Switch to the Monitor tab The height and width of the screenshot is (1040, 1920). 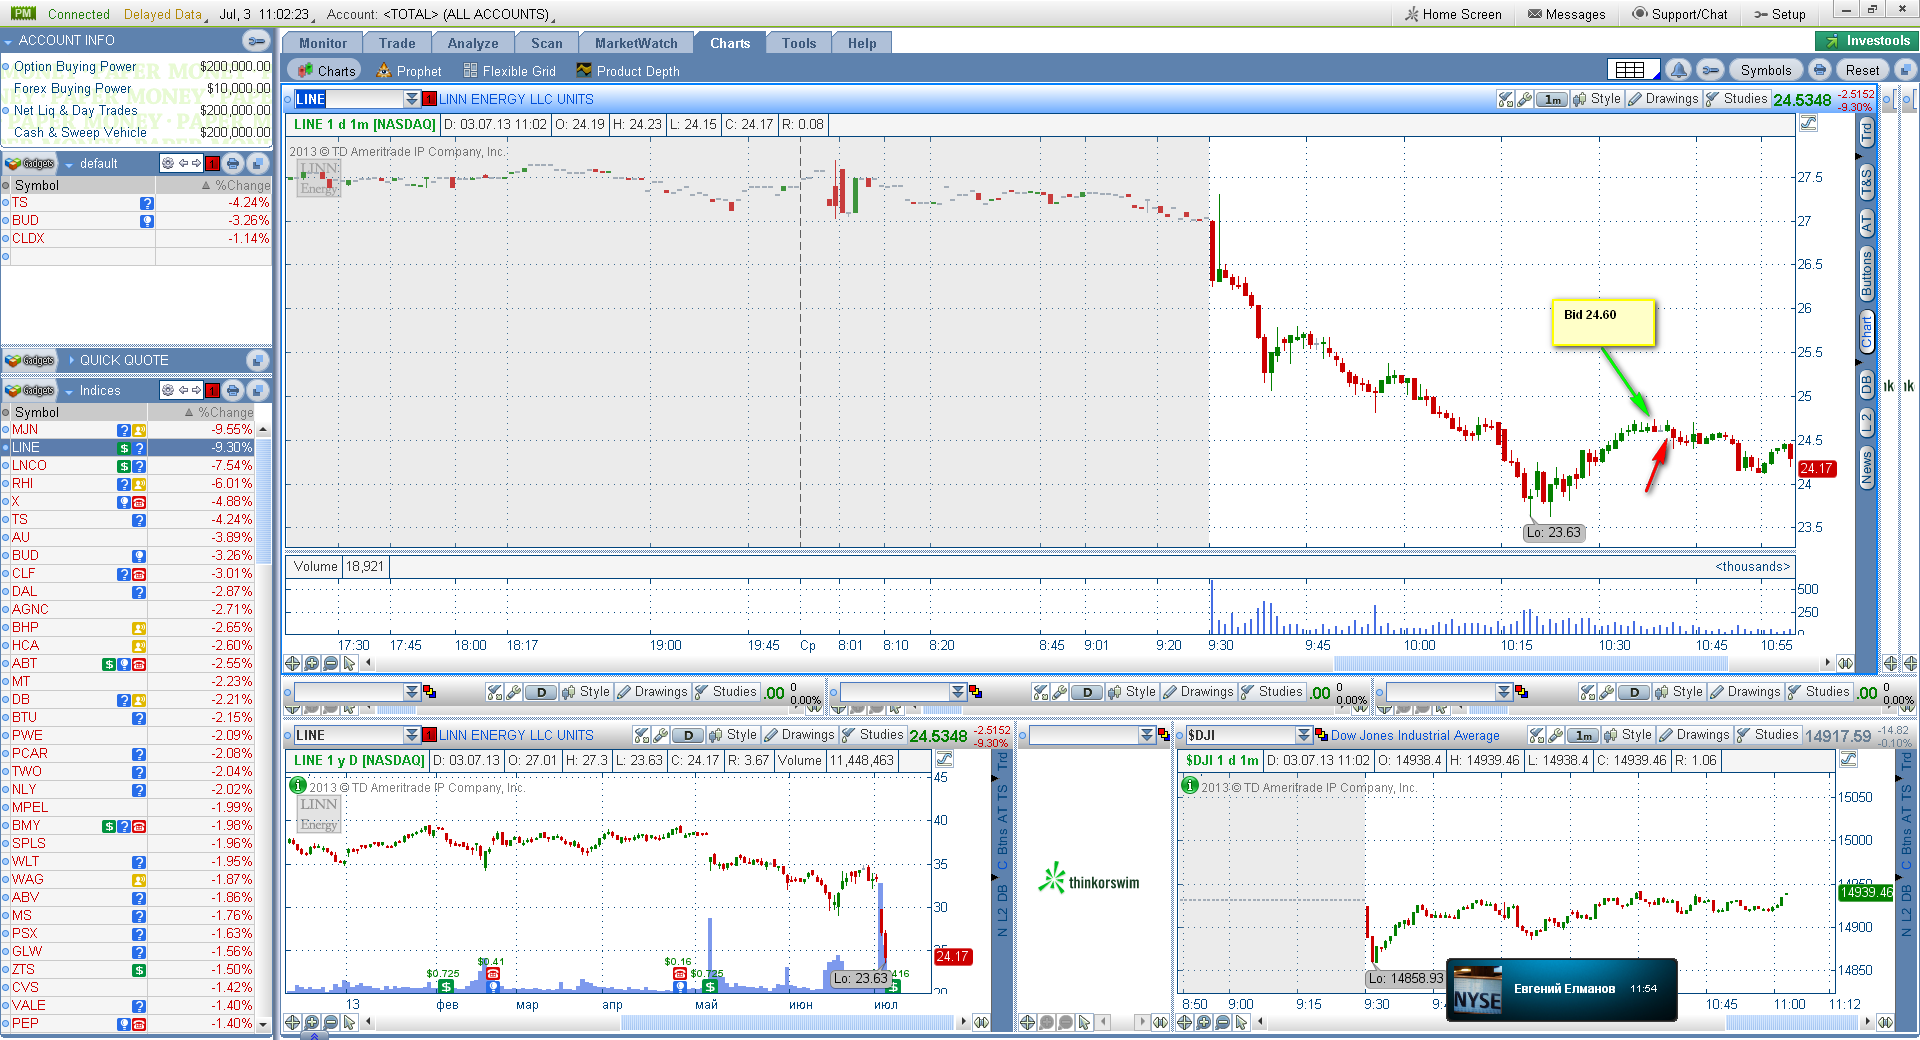[x=323, y=43]
